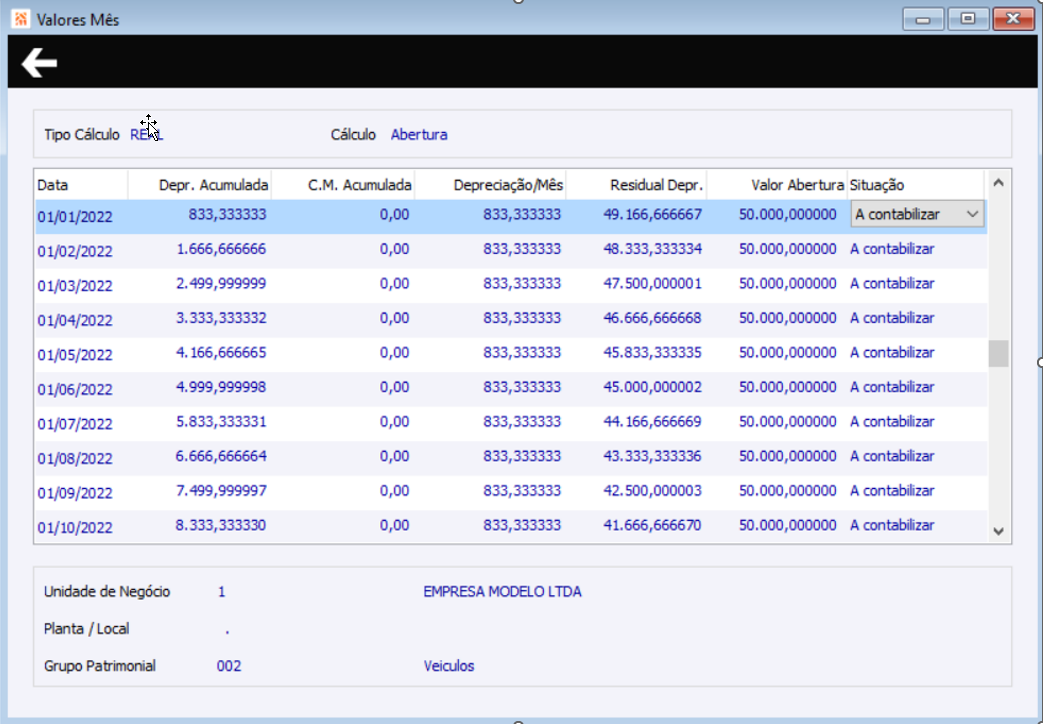The width and height of the screenshot is (1043, 724).
Task: Click the Residual Depr. column header
Action: coord(637,185)
